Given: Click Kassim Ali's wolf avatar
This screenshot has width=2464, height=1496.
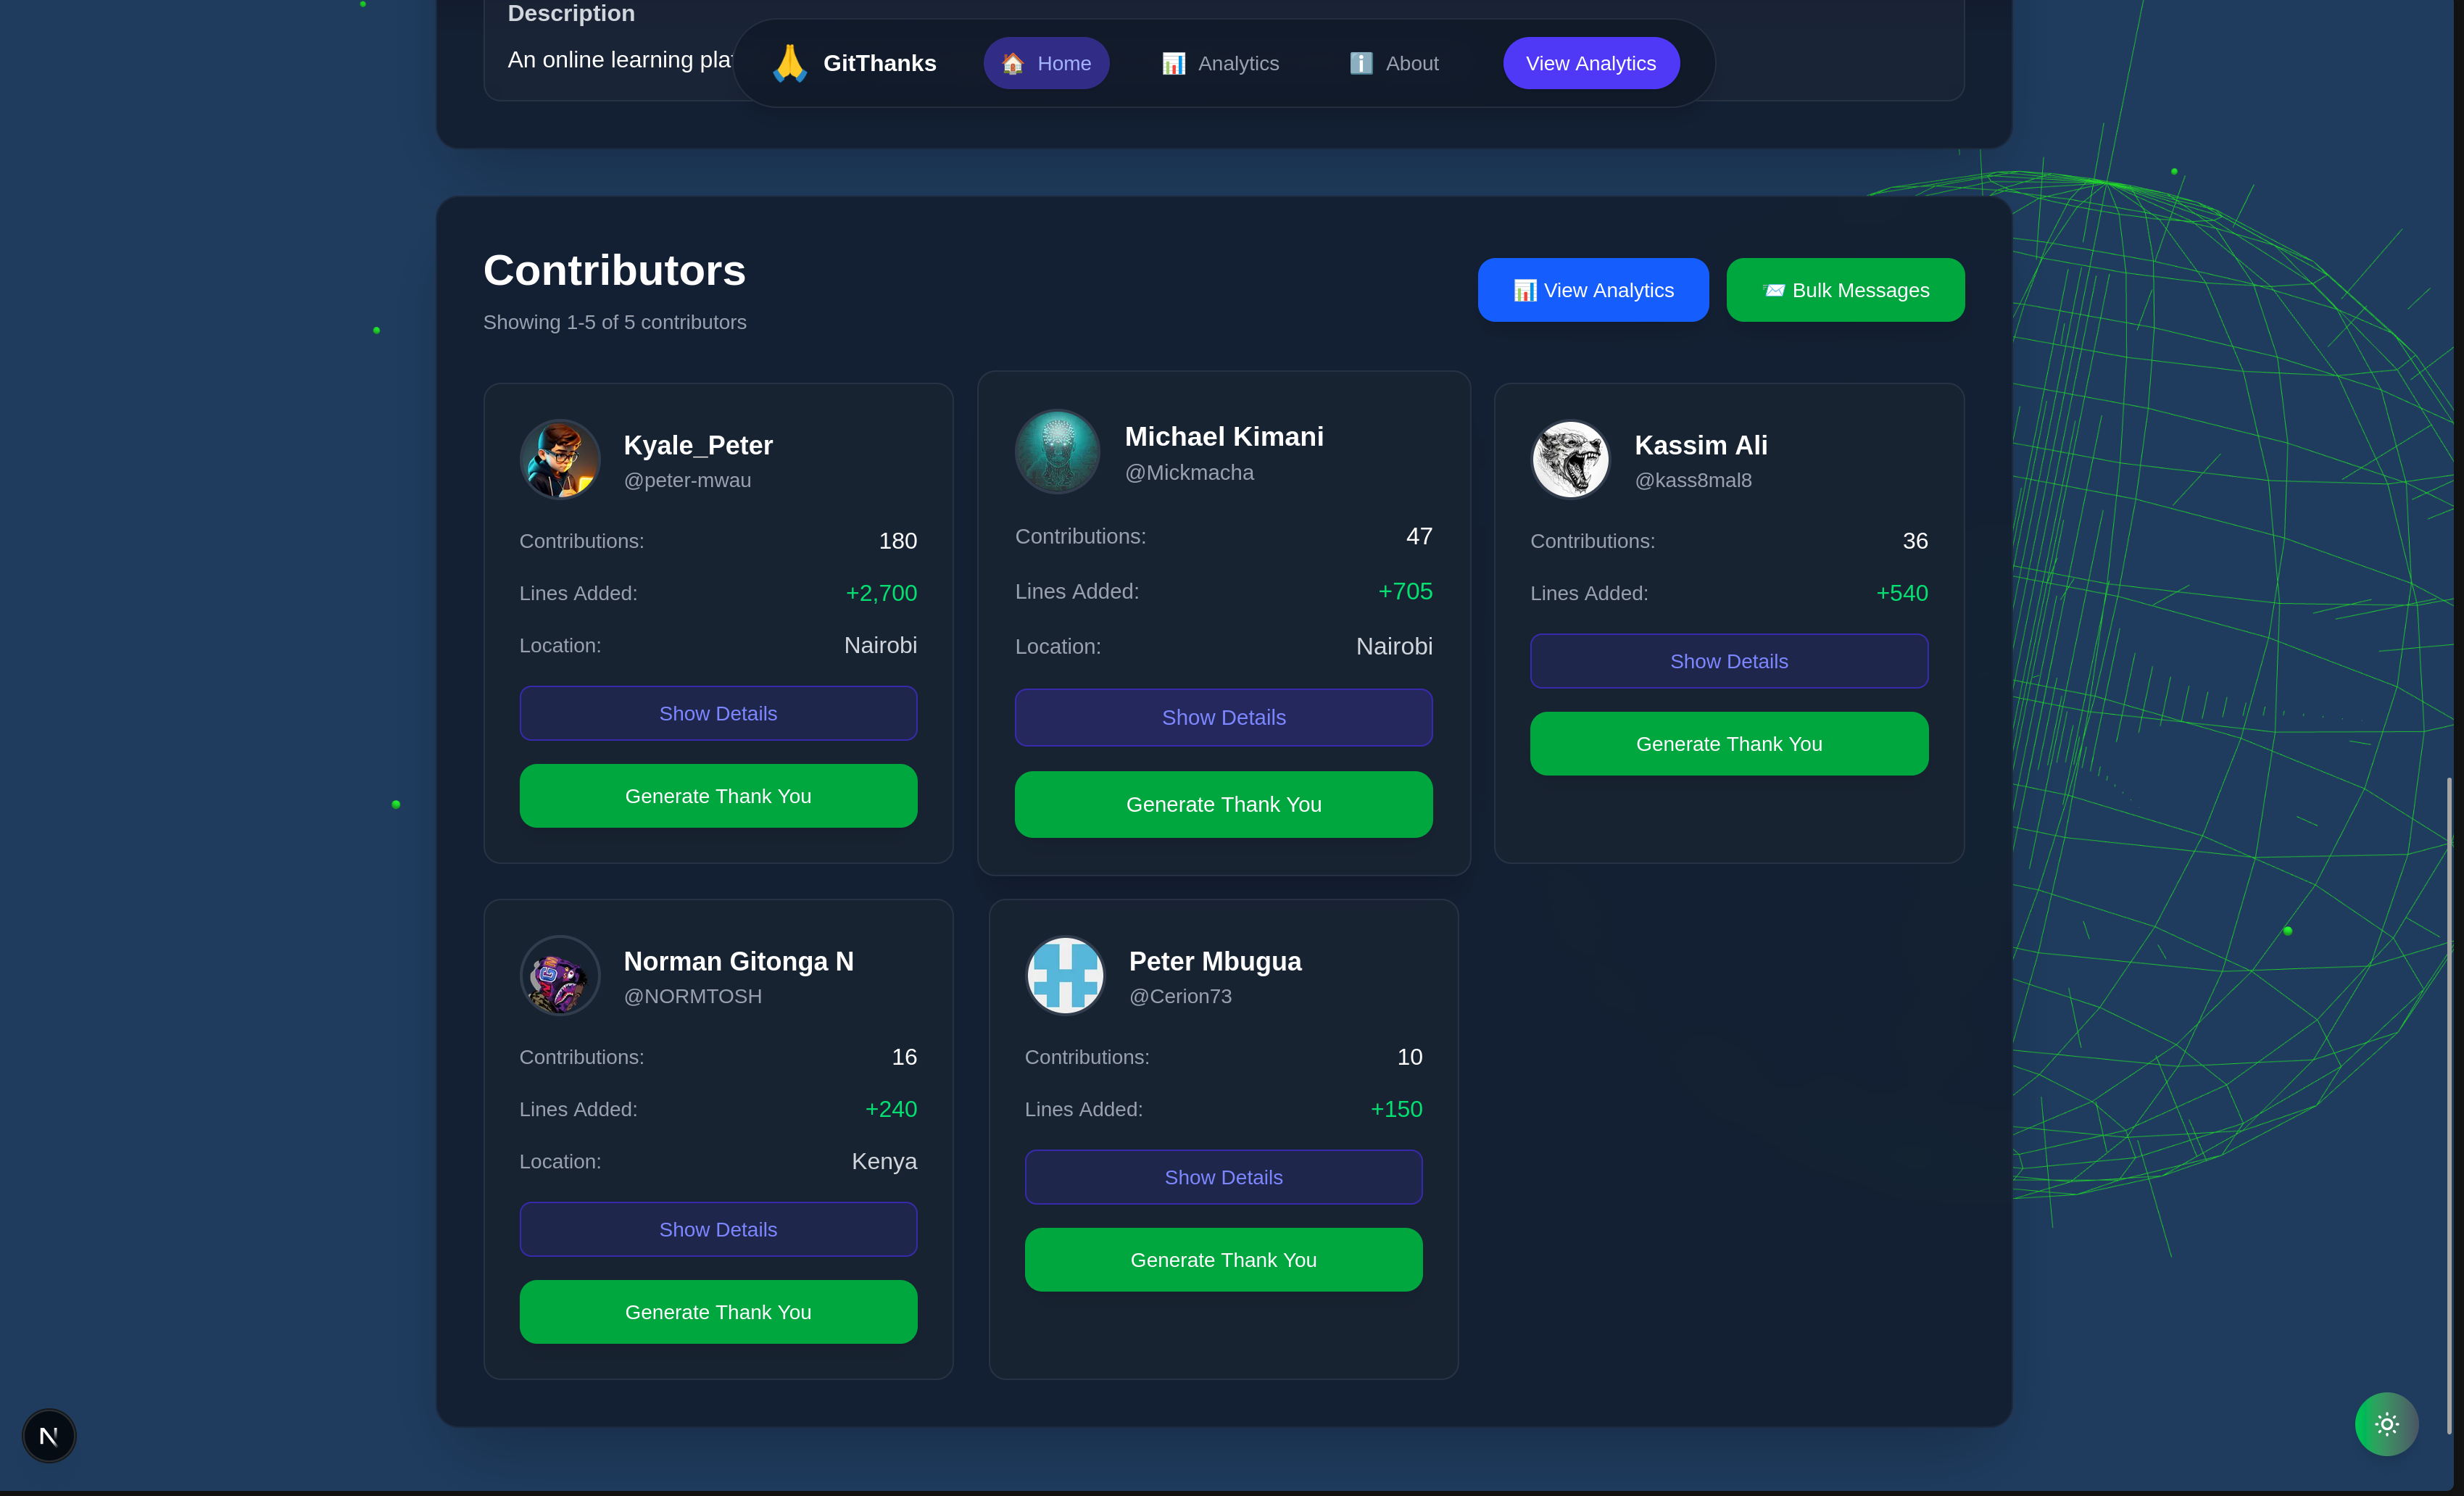Looking at the screenshot, I should (x=1570, y=459).
